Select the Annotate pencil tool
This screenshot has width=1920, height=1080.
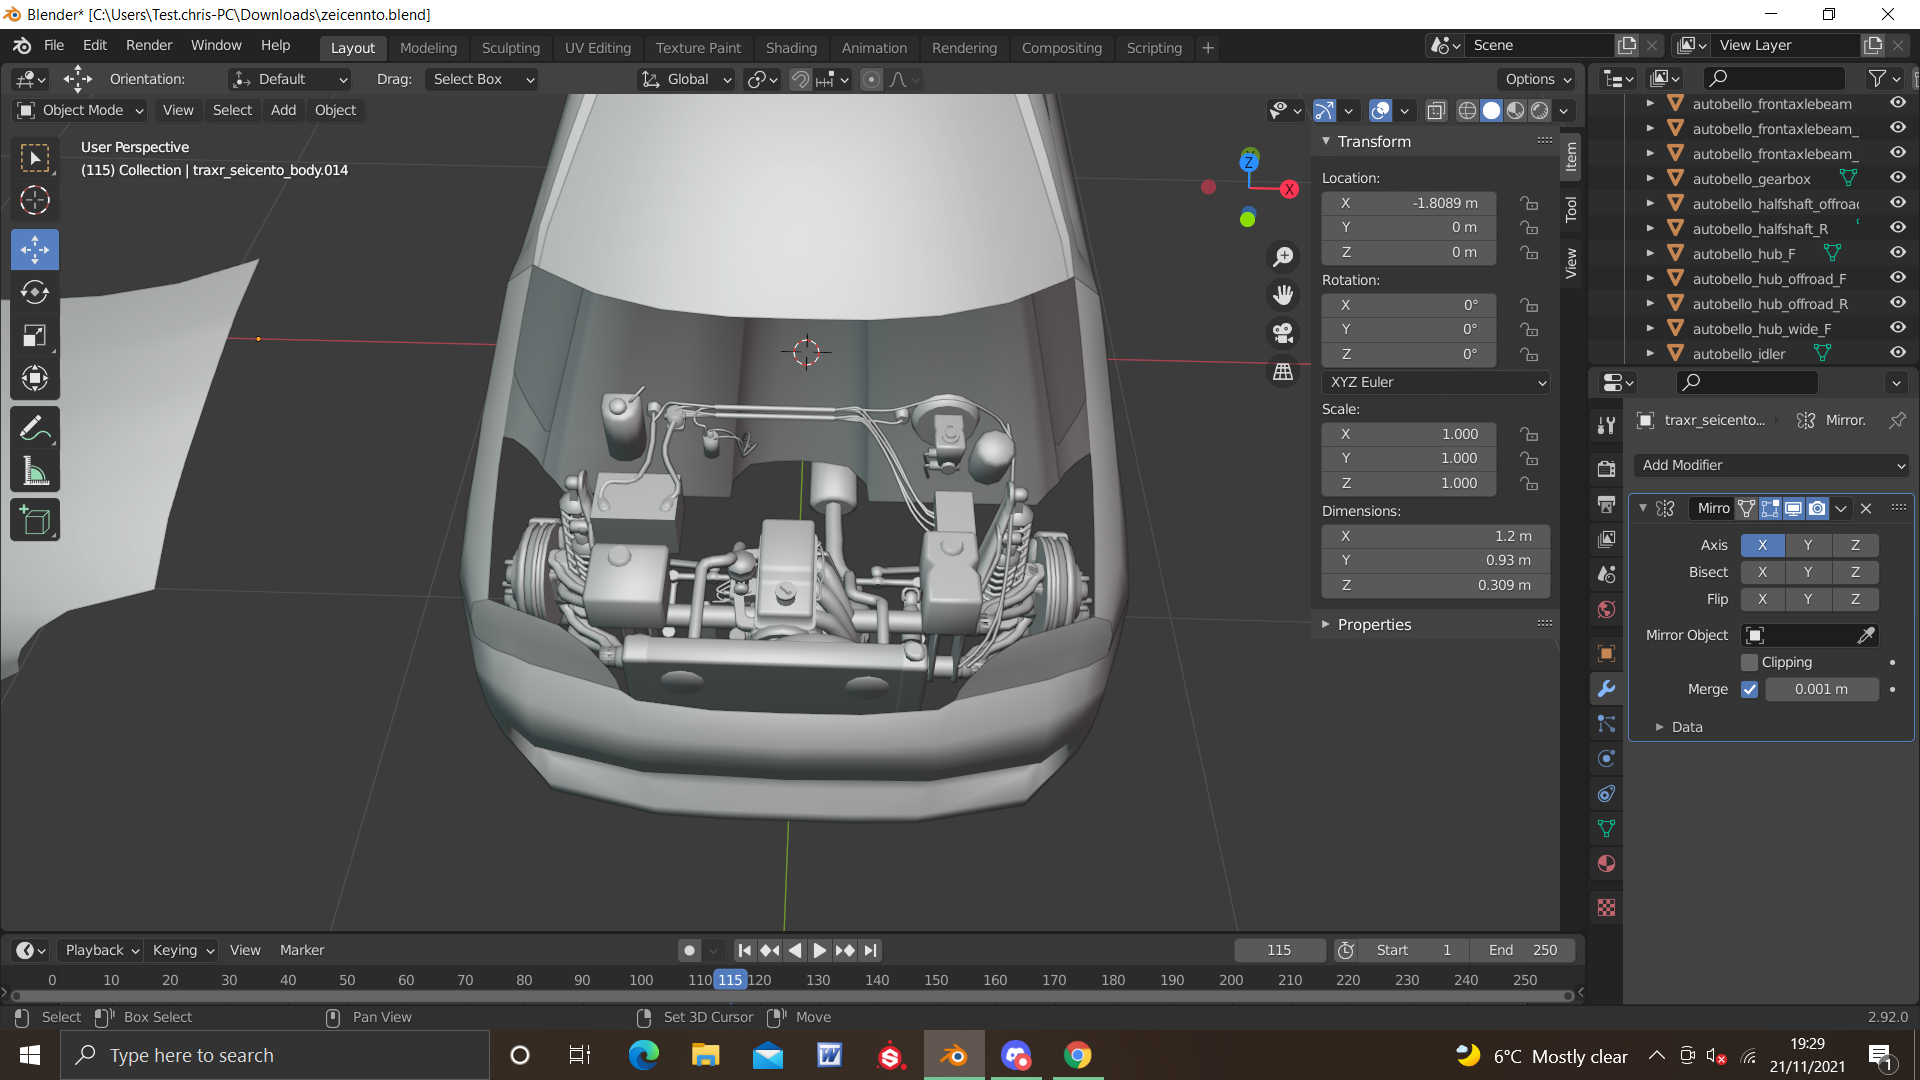[x=35, y=428]
